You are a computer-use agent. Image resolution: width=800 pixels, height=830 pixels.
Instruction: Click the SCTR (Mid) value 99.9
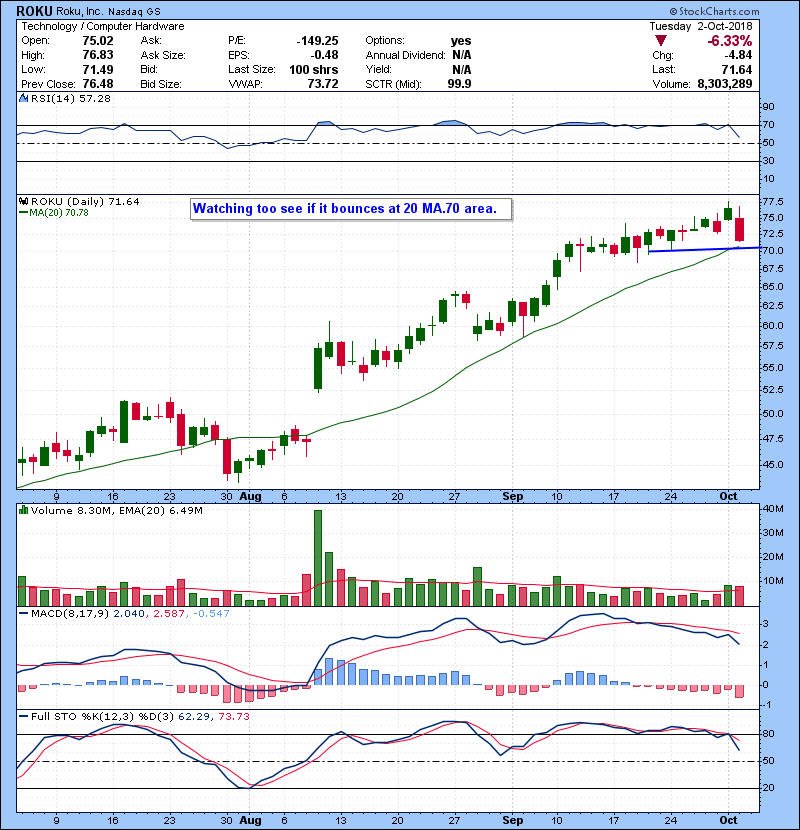pos(459,84)
